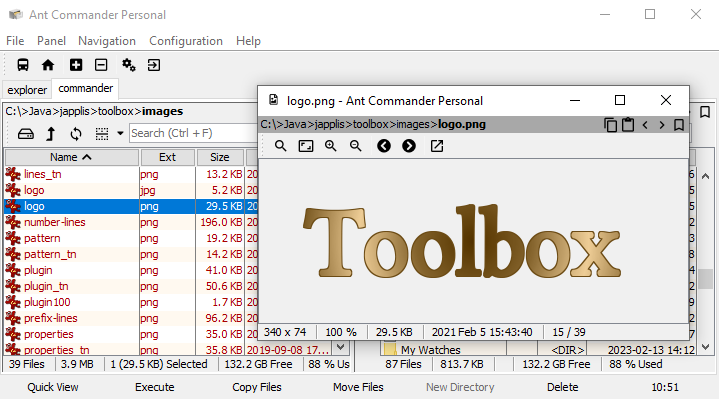The width and height of the screenshot is (719, 399).
Task: Fit image to window icon
Action: (306, 146)
